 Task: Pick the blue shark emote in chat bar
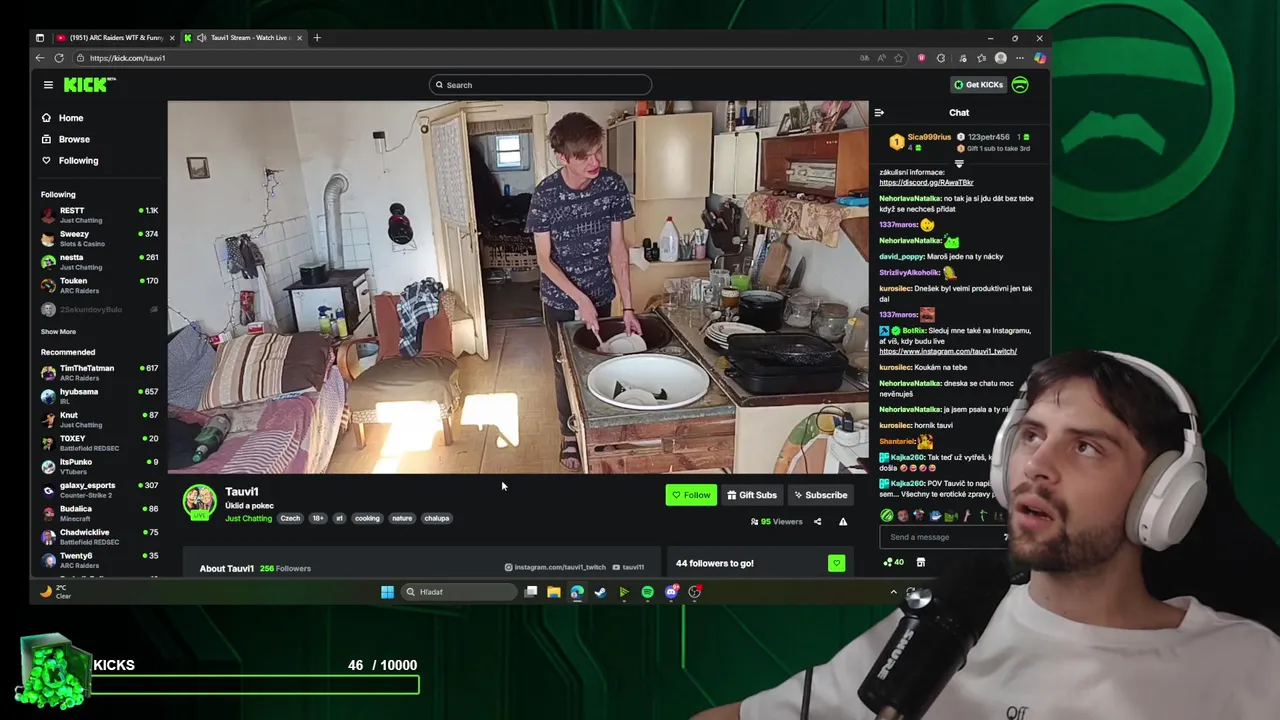(x=935, y=516)
